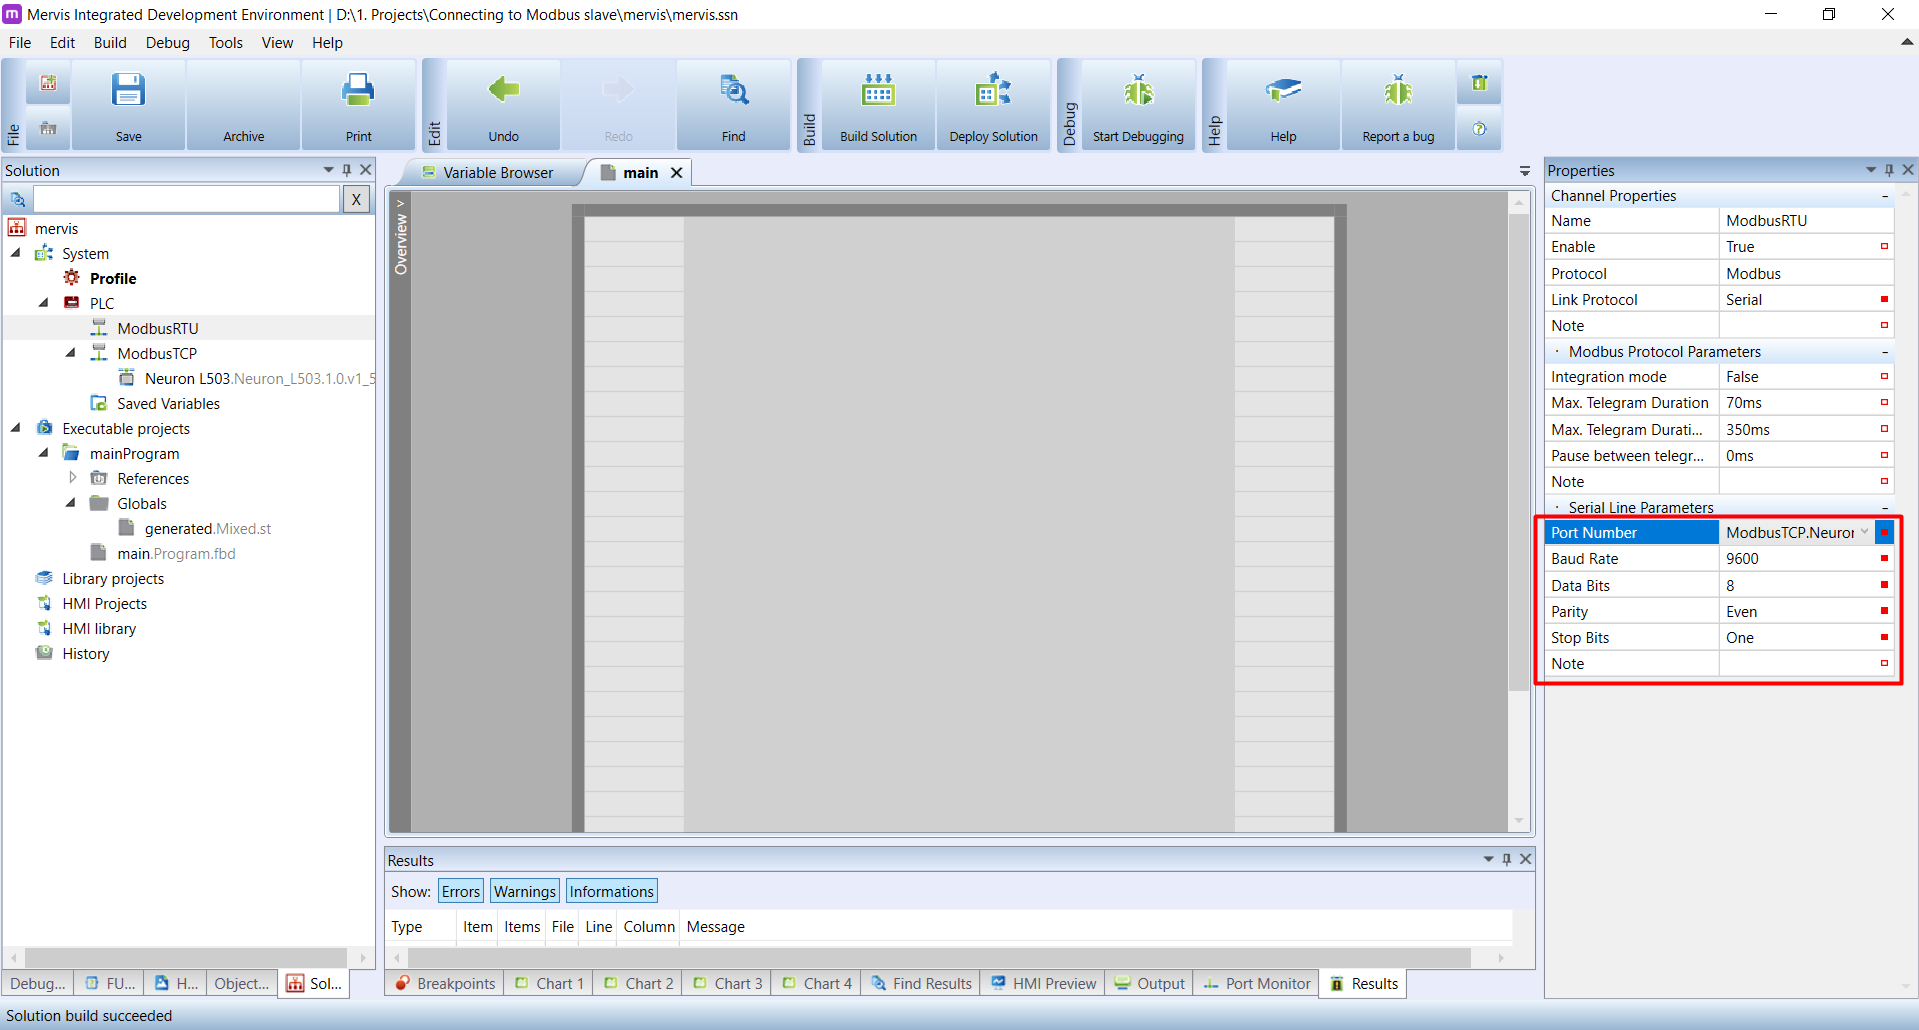Open the Port Monitor tab

point(1257,984)
